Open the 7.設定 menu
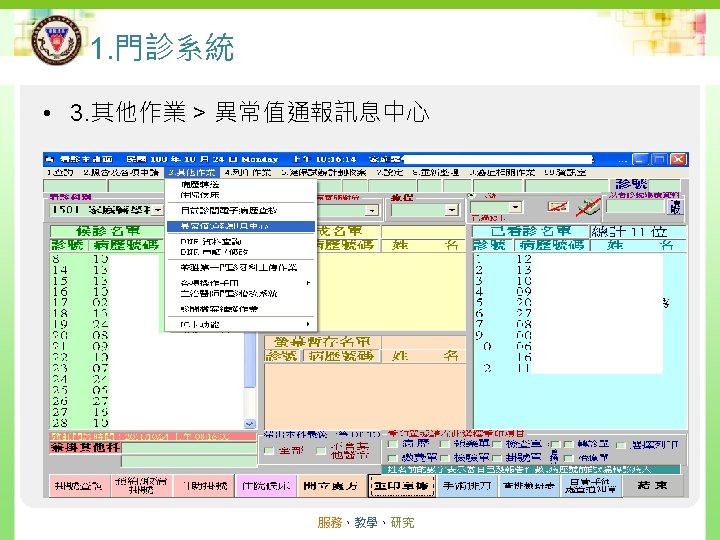The height and width of the screenshot is (540, 720). [389, 173]
